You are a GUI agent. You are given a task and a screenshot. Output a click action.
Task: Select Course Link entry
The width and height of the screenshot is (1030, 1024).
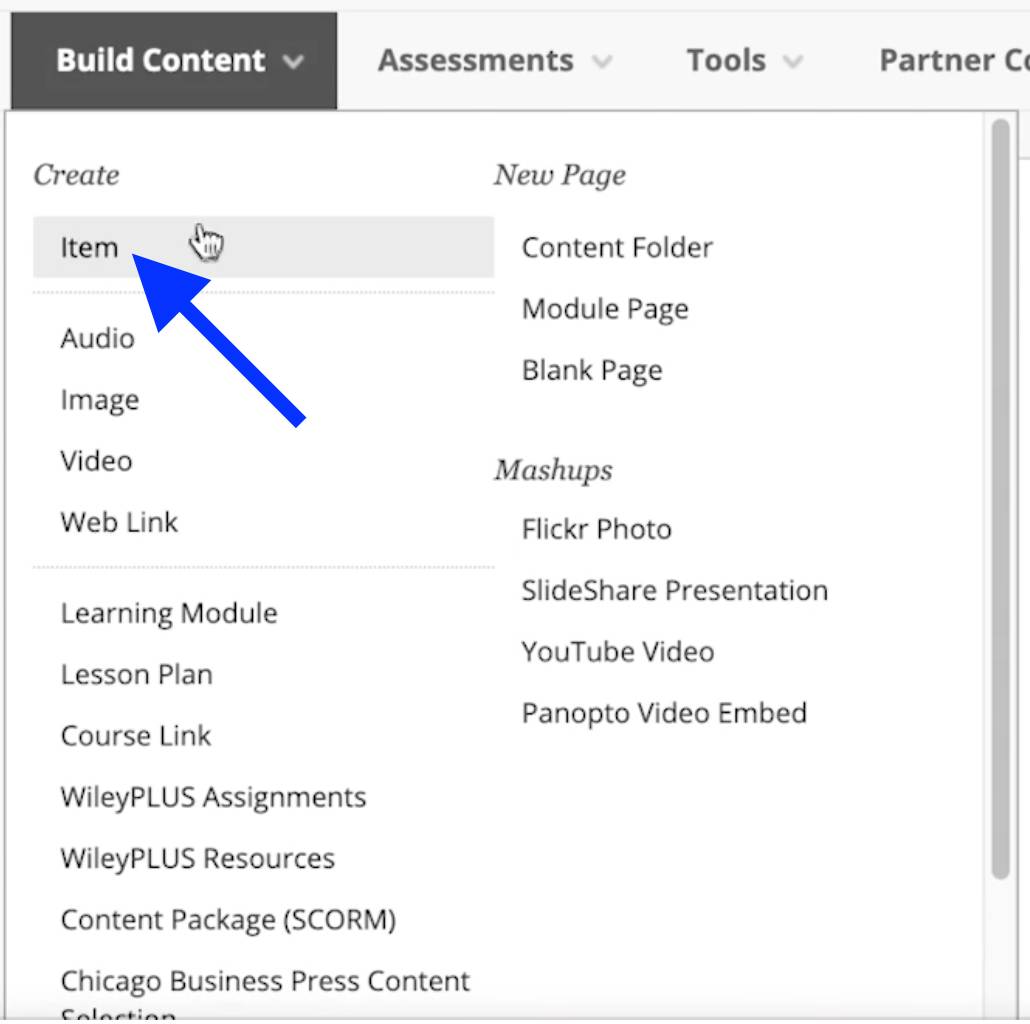135,736
